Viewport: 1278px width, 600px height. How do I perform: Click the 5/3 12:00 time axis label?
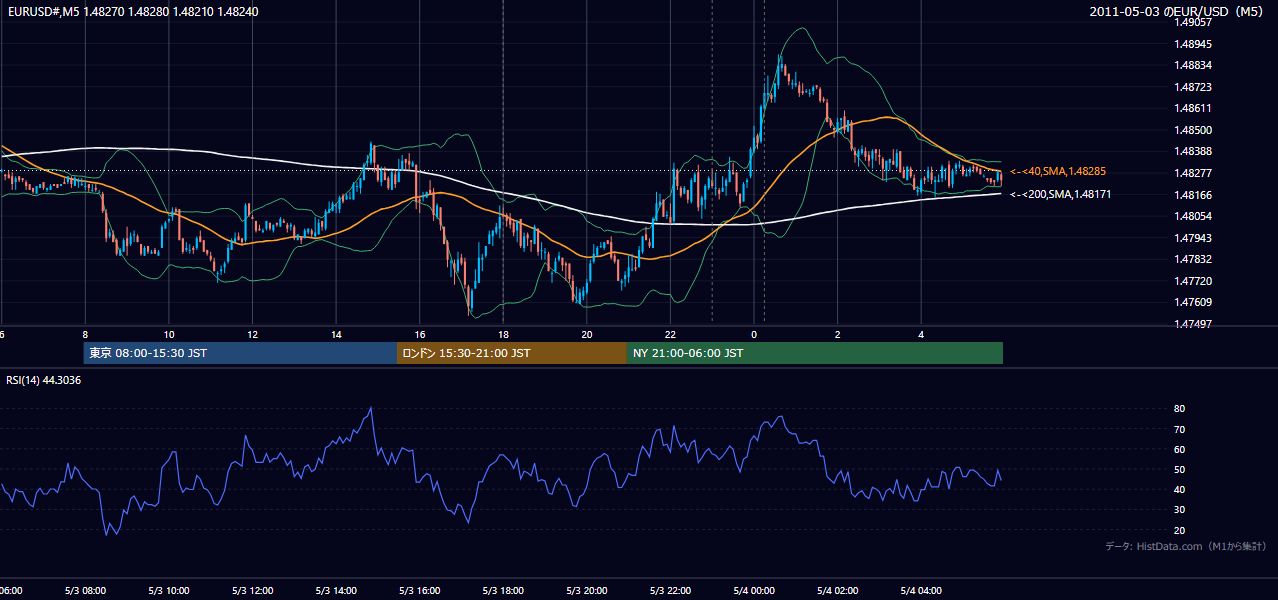(x=252, y=591)
